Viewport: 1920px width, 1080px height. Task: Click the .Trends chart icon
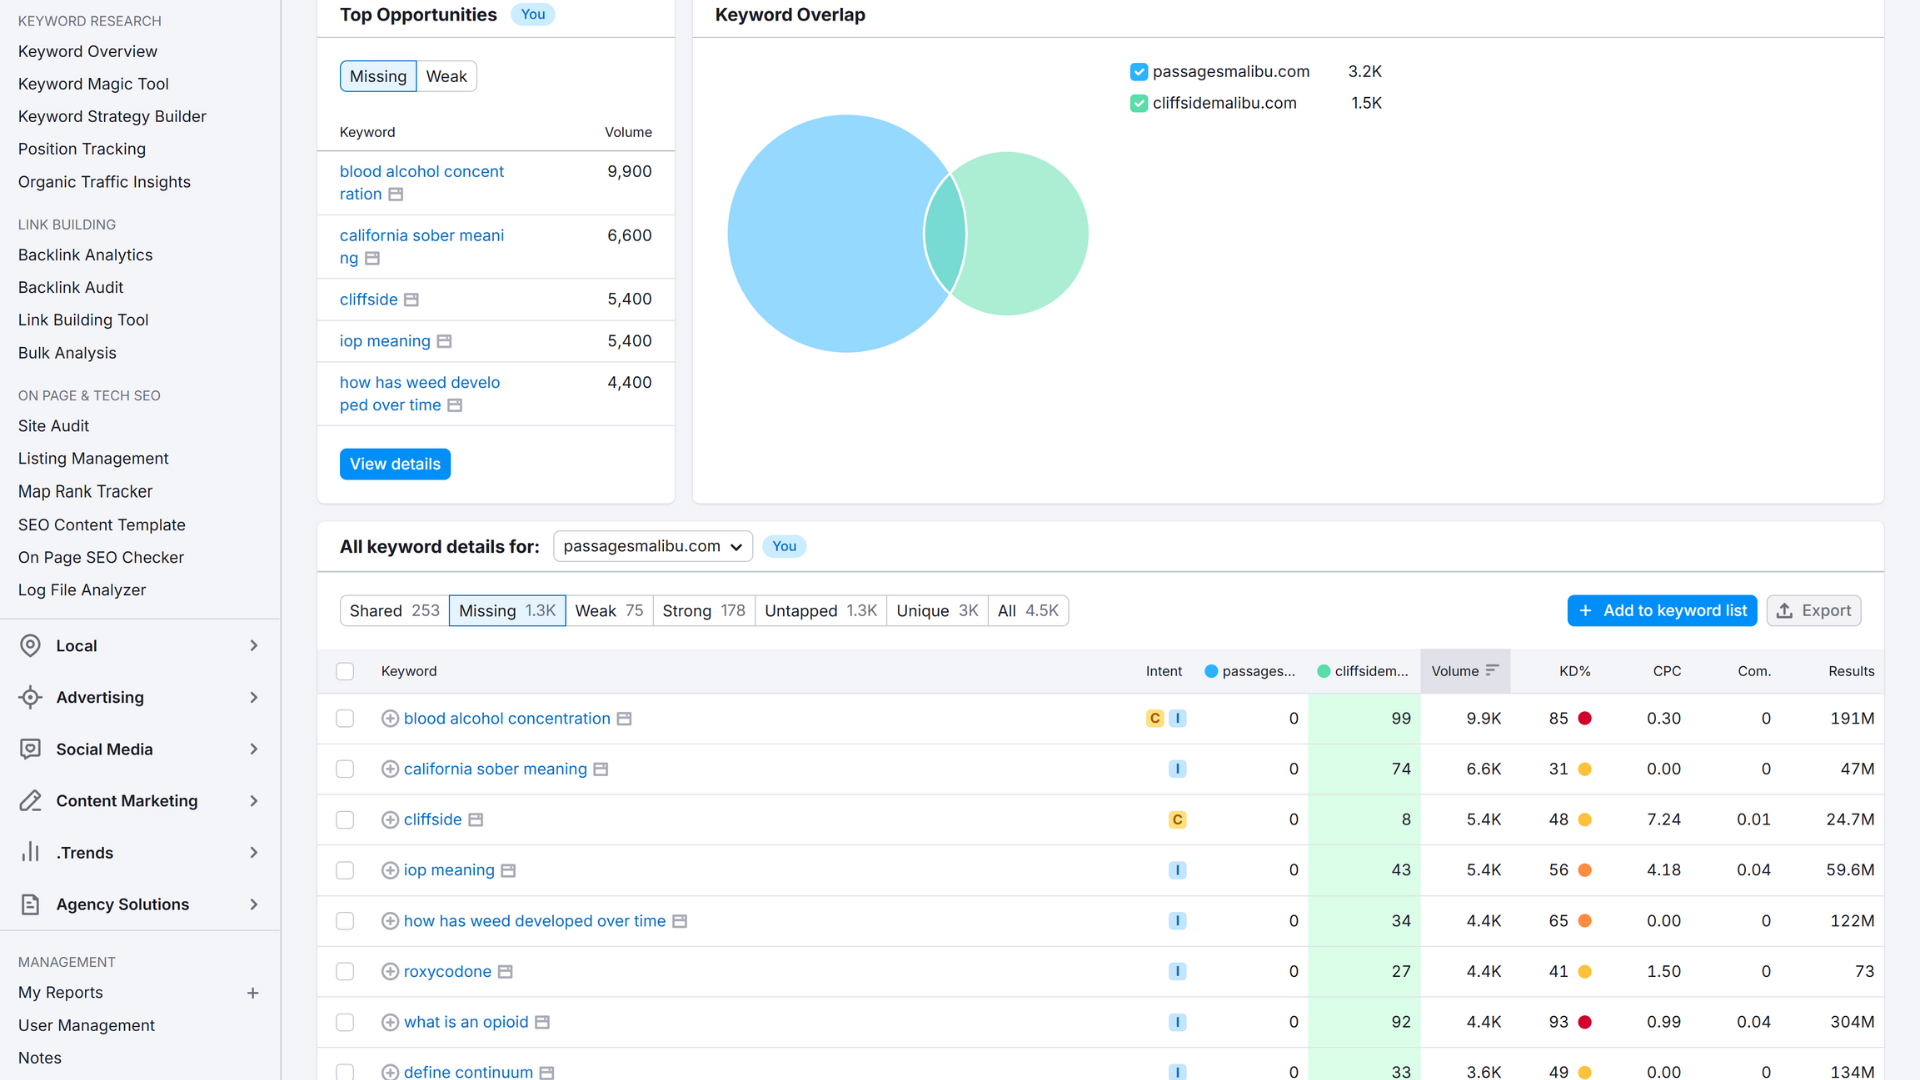pyautogui.click(x=29, y=852)
